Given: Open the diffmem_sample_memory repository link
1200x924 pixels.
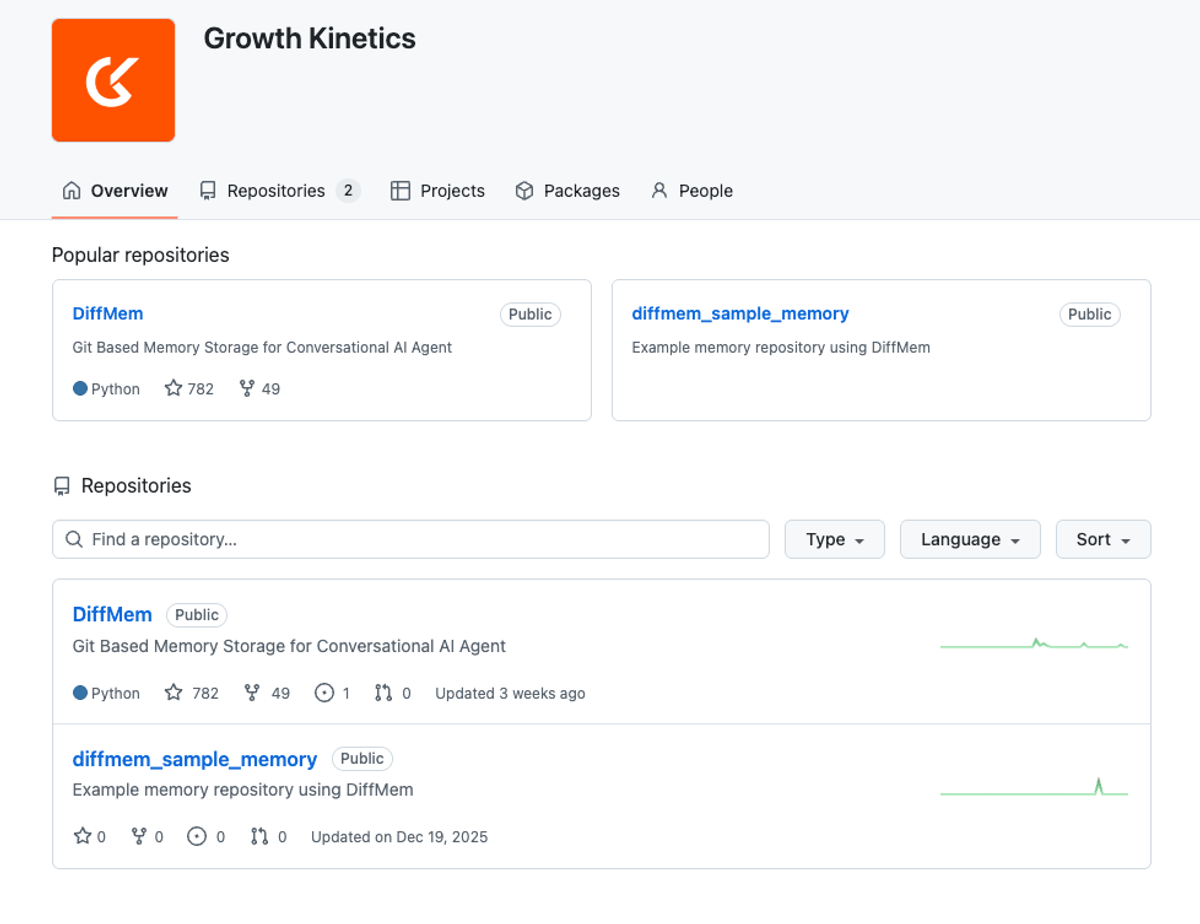Looking at the screenshot, I should tap(194, 758).
